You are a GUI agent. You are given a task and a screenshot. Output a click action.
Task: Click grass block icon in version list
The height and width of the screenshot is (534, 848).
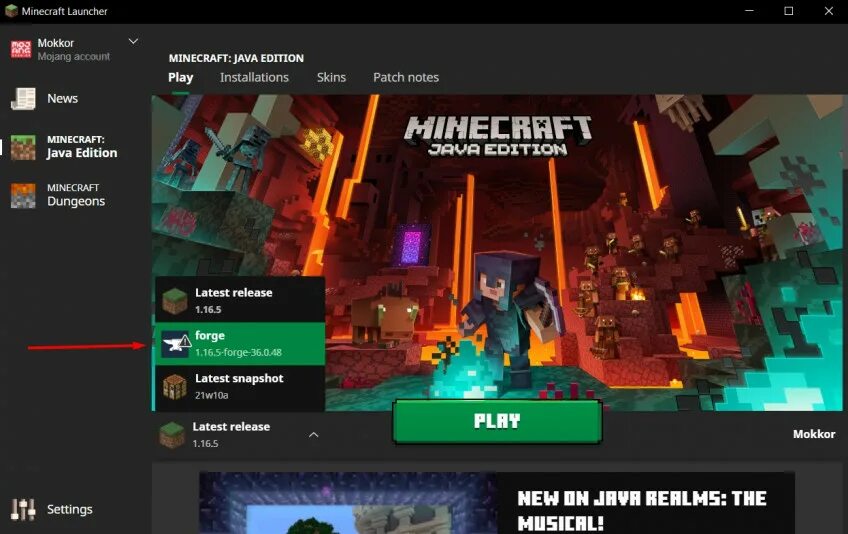click(x=175, y=301)
